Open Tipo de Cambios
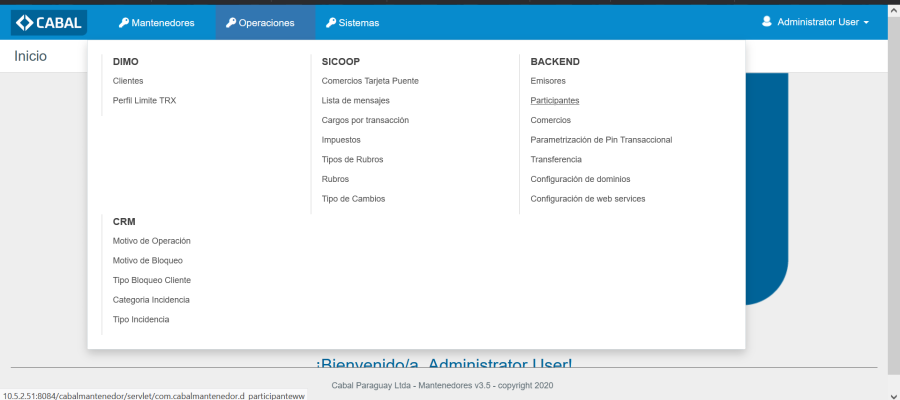The width and height of the screenshot is (900, 400). 354,199
